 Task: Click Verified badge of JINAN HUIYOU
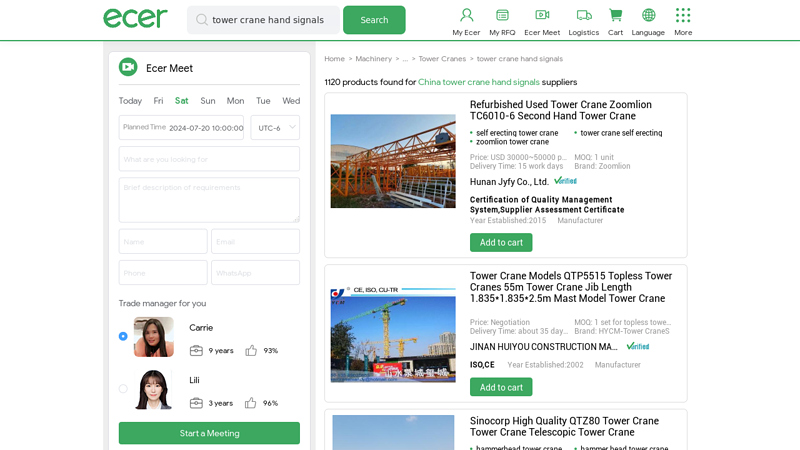(638, 346)
